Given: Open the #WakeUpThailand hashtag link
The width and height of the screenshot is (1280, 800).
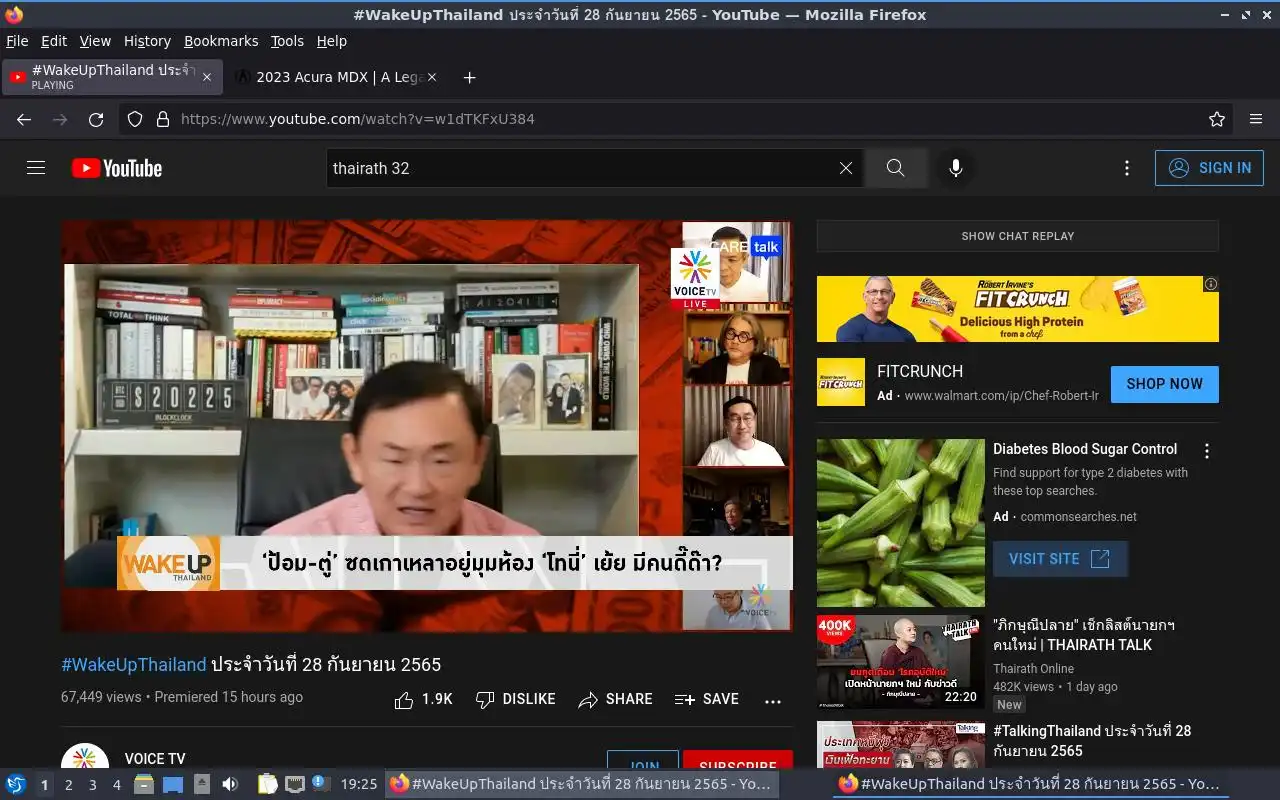Looking at the screenshot, I should [x=134, y=665].
